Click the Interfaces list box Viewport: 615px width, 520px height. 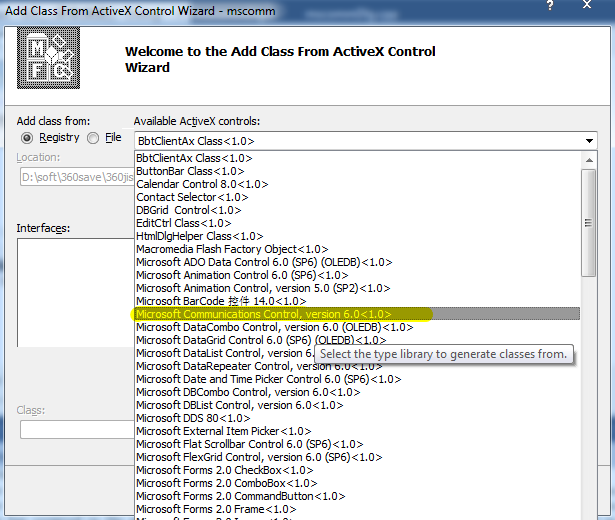pos(75,292)
